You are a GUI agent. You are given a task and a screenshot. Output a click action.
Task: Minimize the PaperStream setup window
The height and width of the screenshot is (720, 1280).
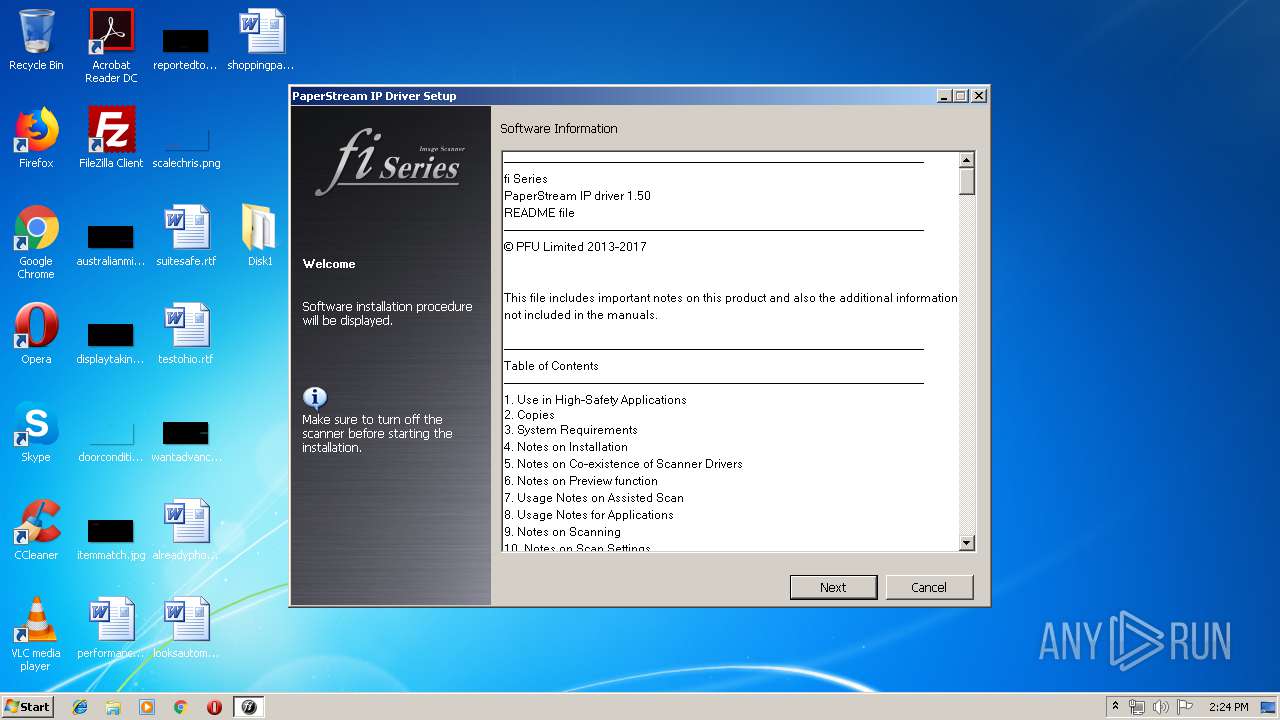(944, 96)
